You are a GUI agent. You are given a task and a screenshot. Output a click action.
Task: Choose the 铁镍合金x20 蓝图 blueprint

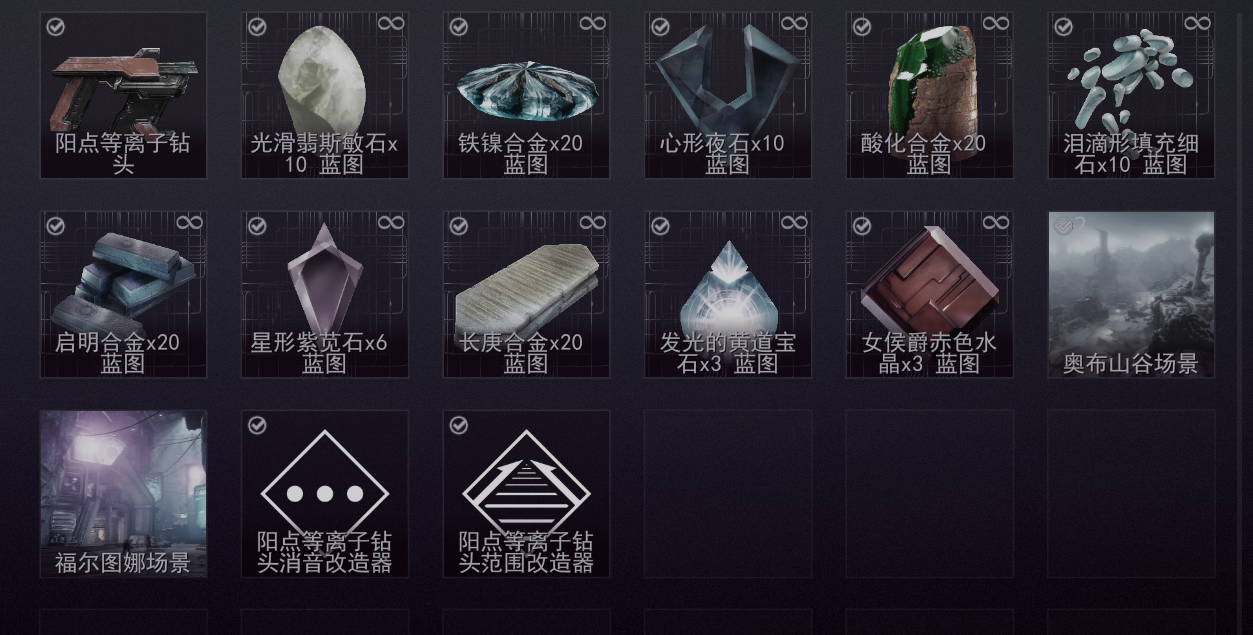click(526, 95)
